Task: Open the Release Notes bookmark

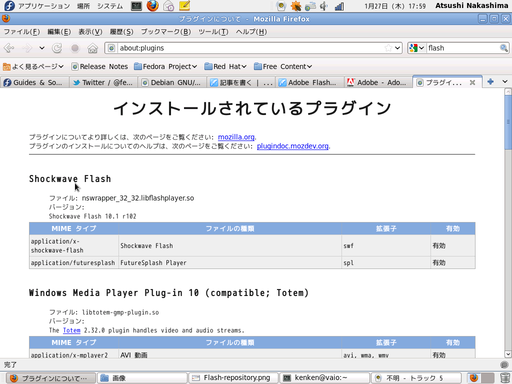Action: point(100,67)
